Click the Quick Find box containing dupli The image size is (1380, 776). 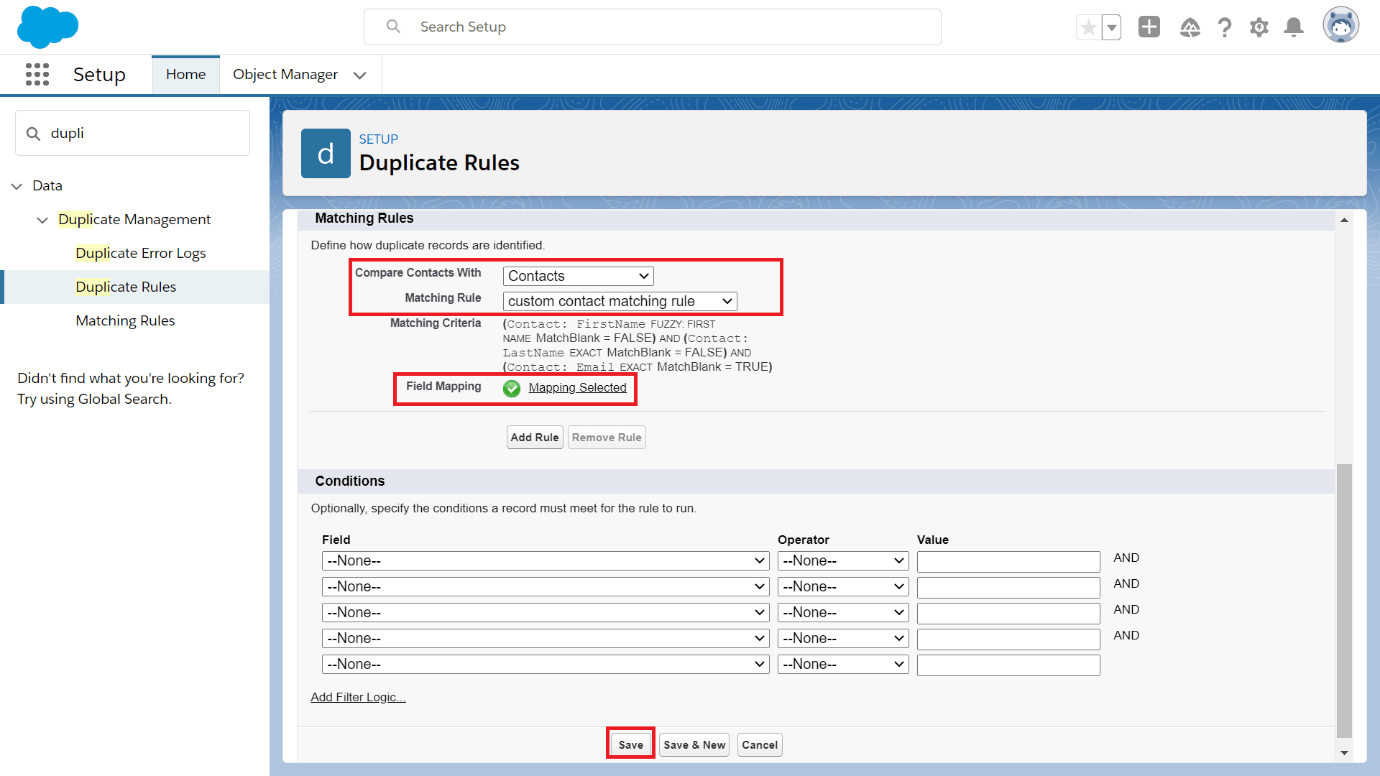point(132,133)
